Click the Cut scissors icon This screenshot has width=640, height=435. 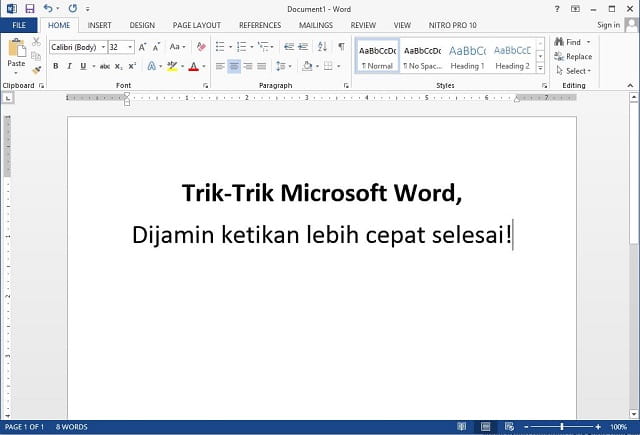[x=36, y=42]
